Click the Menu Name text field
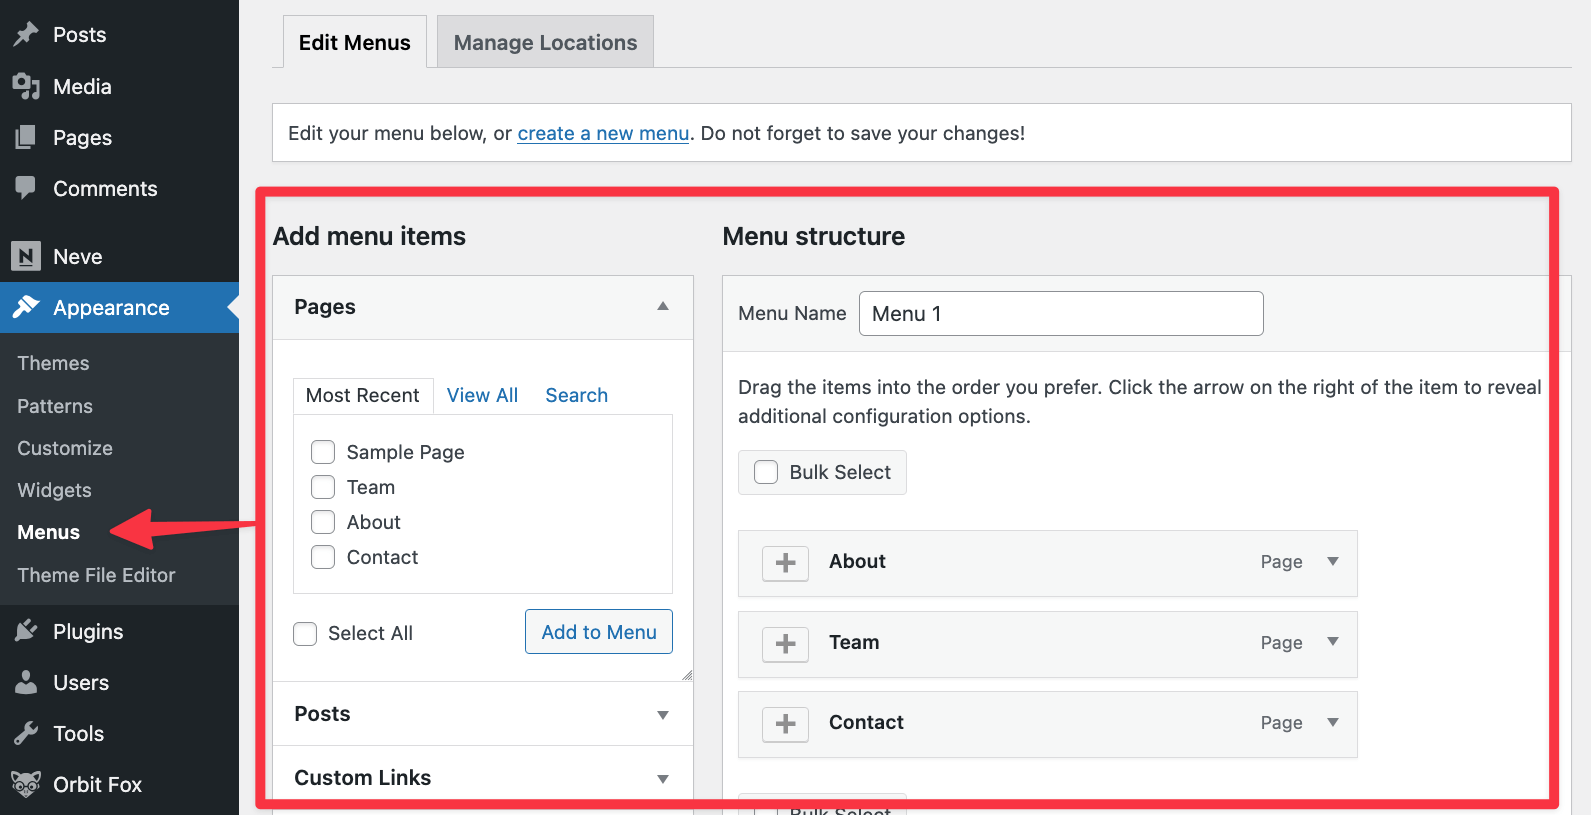Image resolution: width=1591 pixels, height=815 pixels. tap(1060, 314)
